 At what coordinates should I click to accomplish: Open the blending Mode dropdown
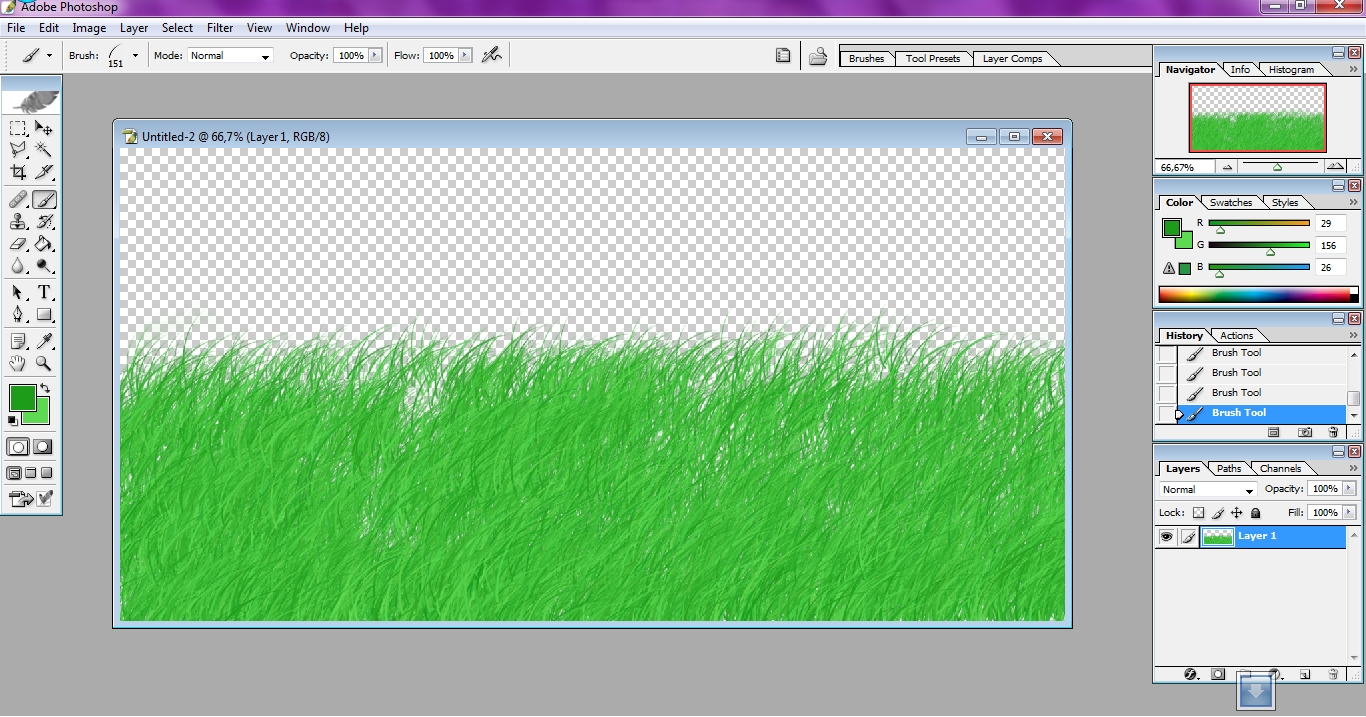coord(1205,490)
